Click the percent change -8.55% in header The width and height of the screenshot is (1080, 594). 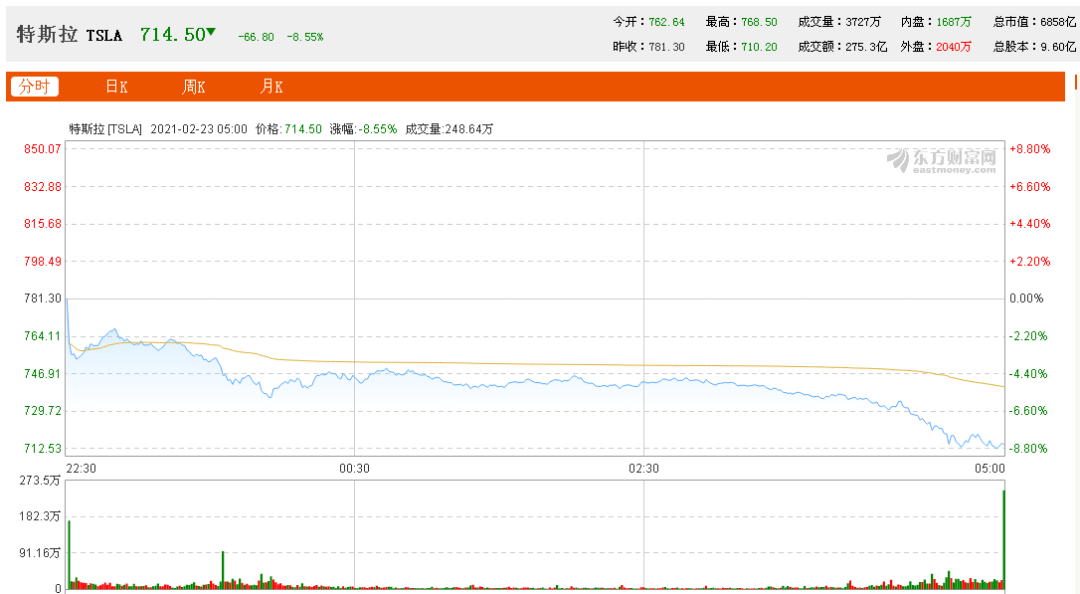coord(305,37)
